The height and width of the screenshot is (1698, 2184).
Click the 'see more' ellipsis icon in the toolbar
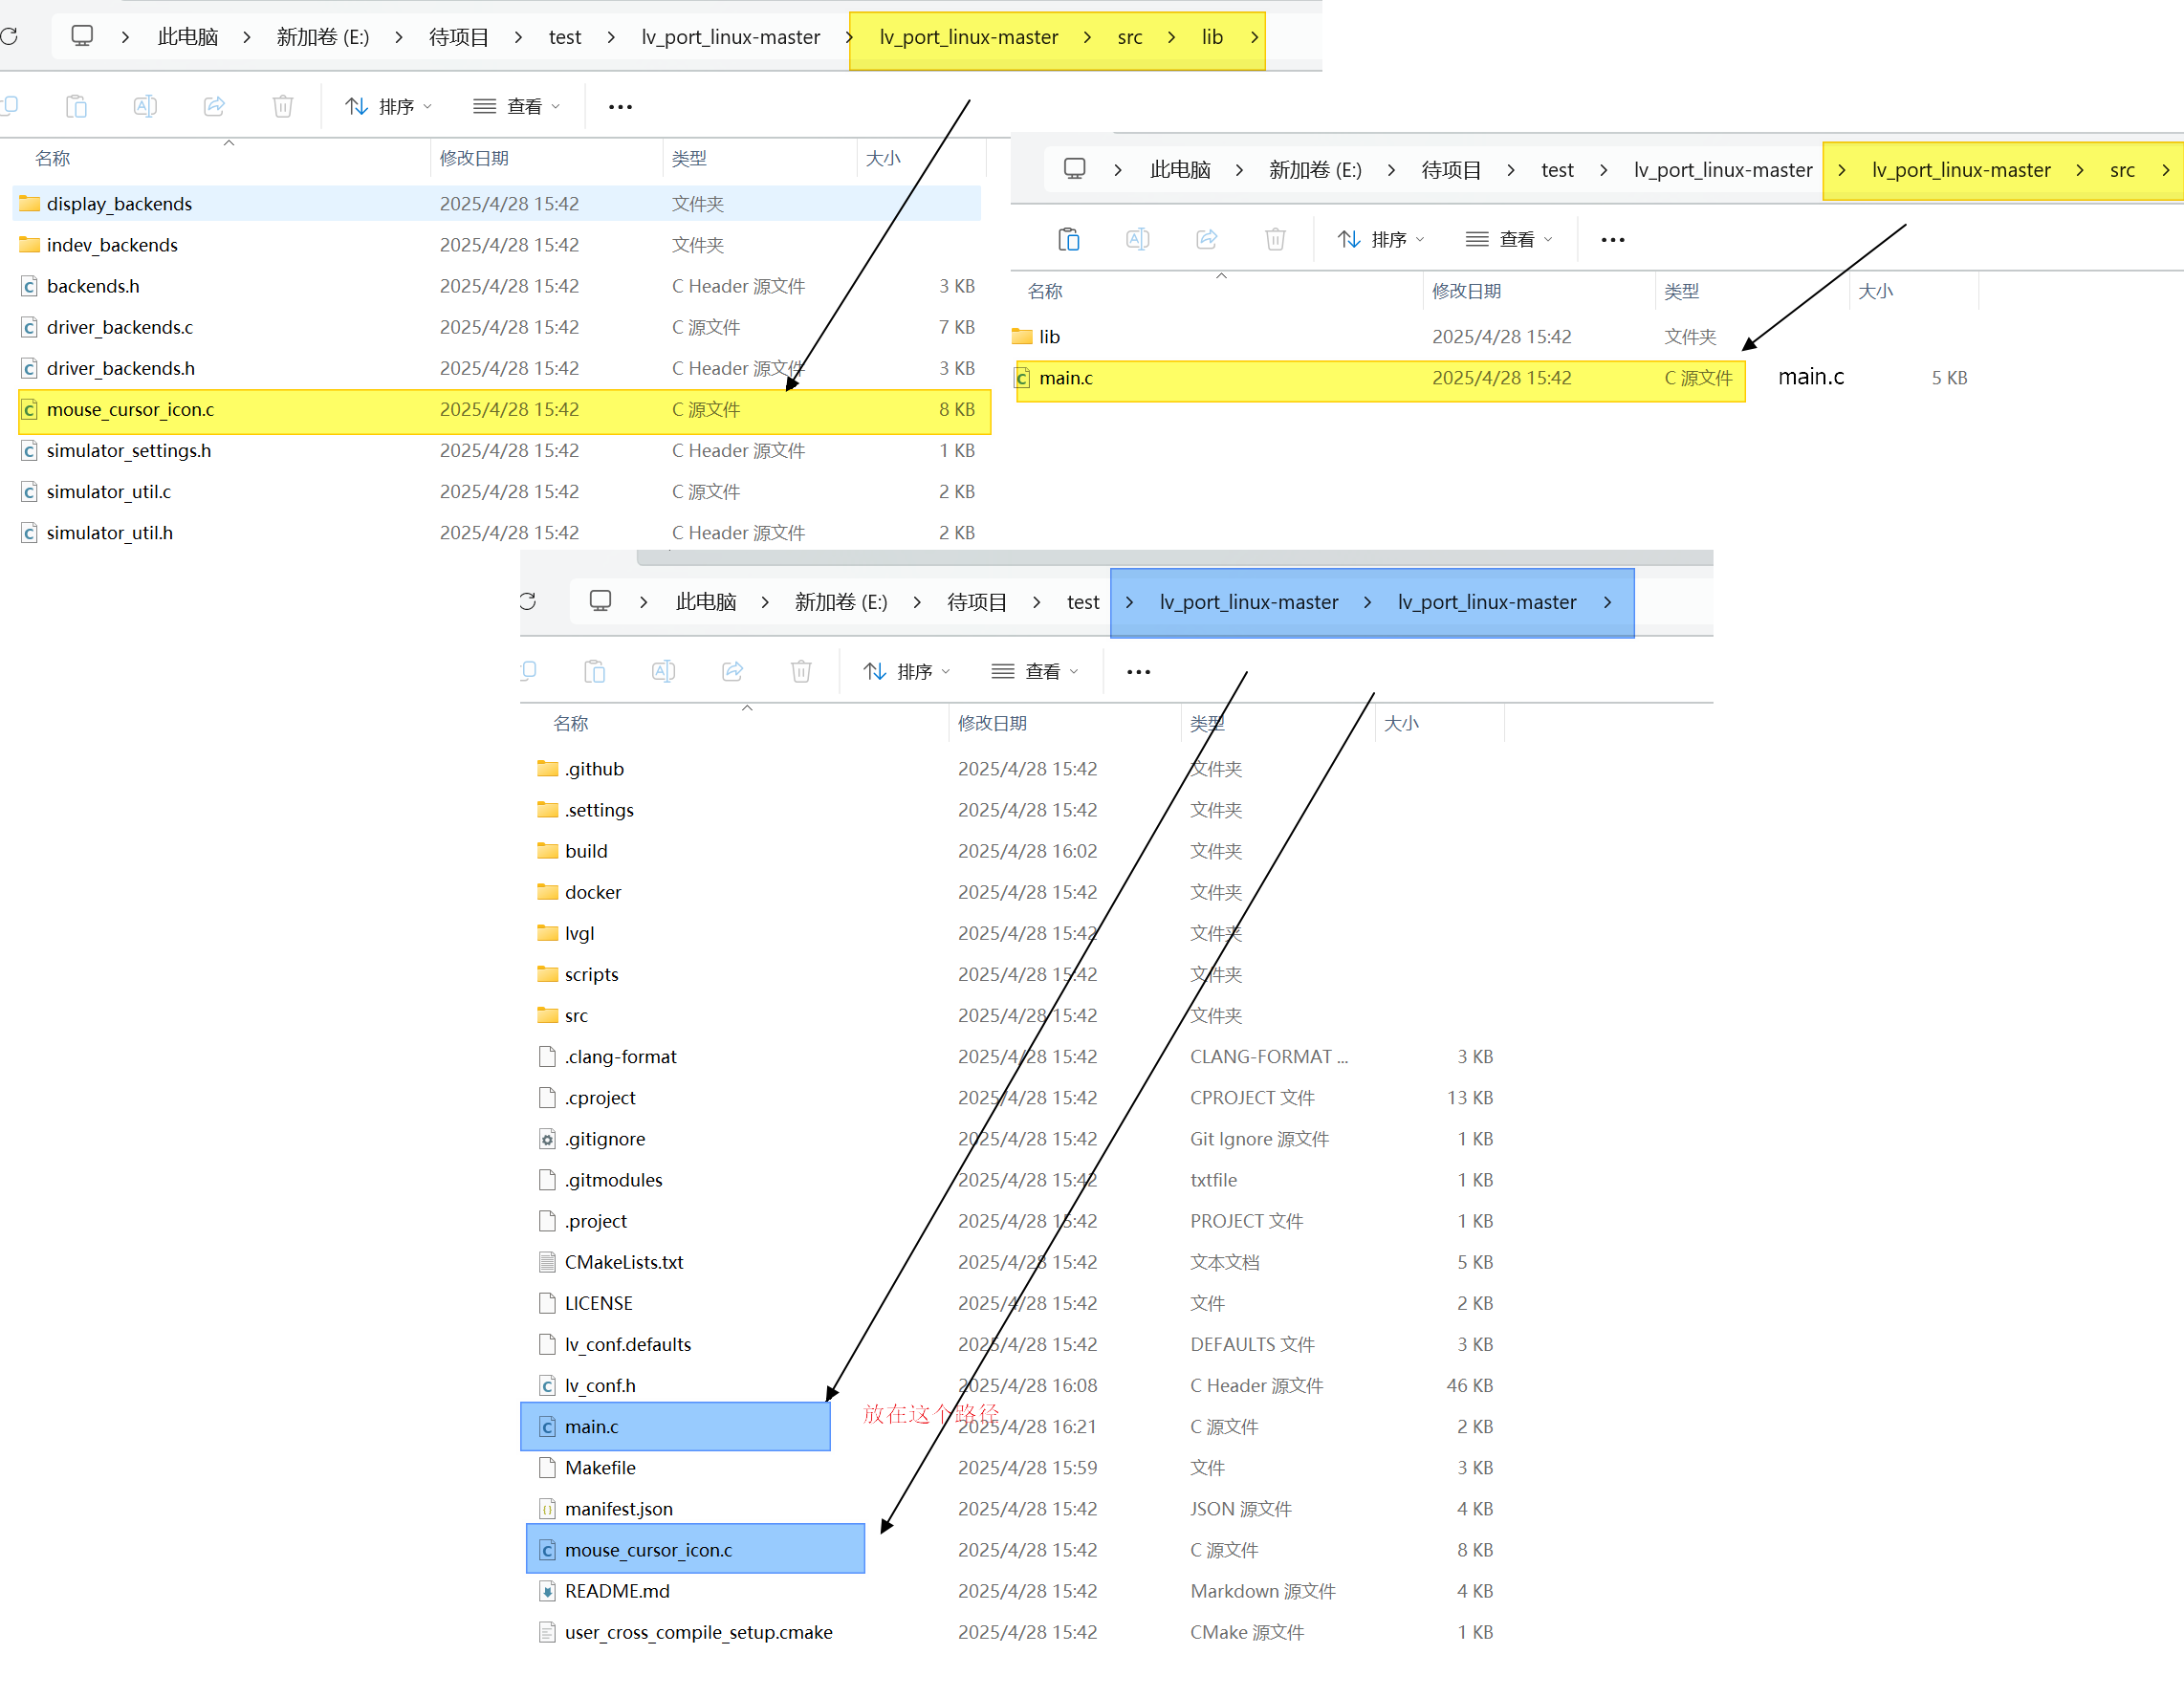tap(620, 106)
